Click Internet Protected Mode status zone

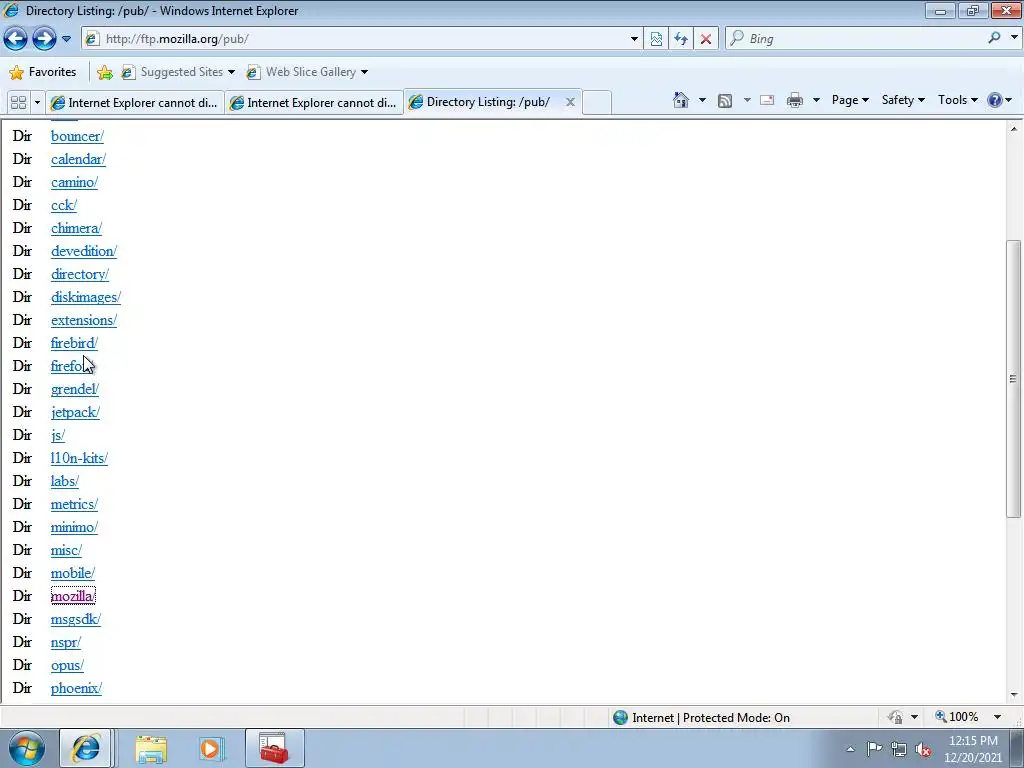point(702,718)
